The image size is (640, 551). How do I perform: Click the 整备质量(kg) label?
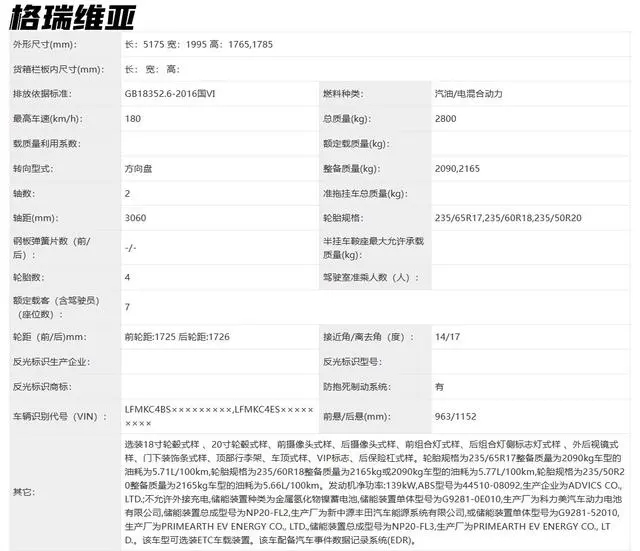[x=351, y=169]
